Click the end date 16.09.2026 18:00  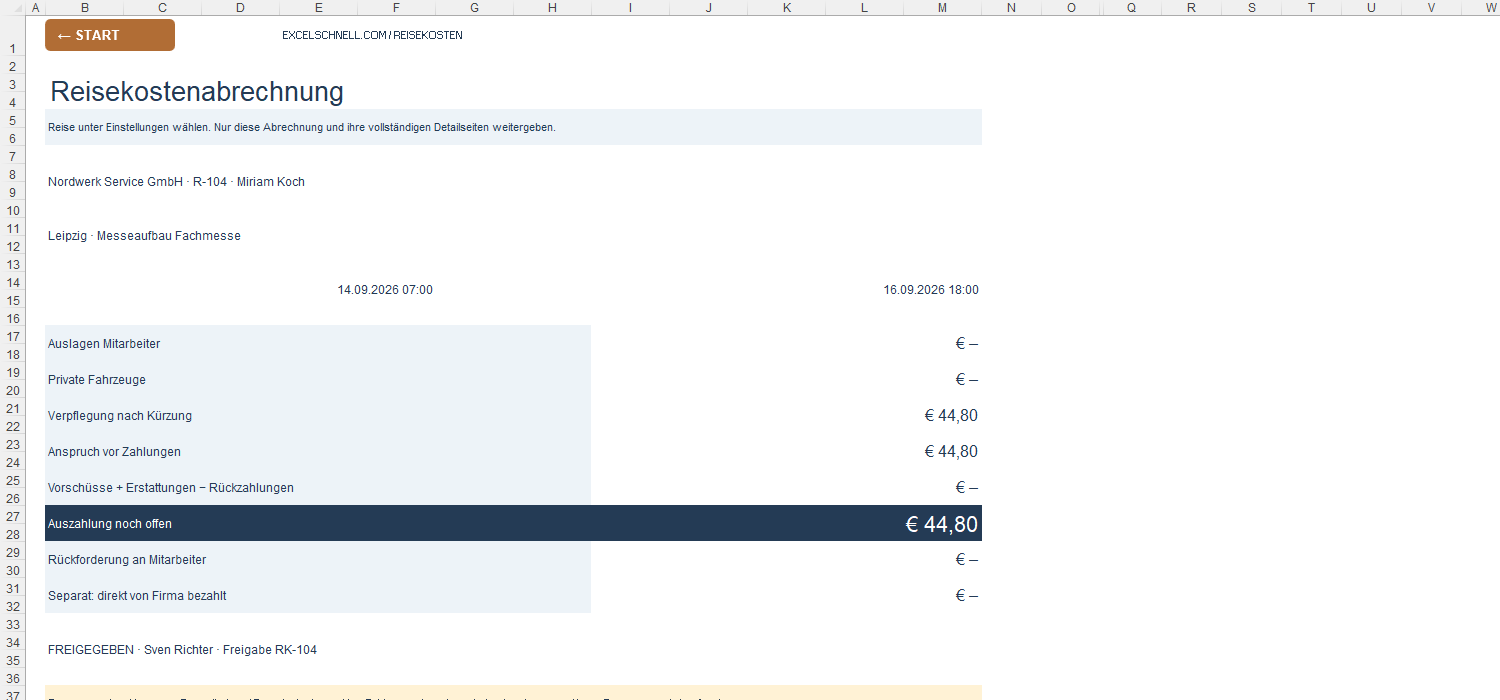point(931,290)
